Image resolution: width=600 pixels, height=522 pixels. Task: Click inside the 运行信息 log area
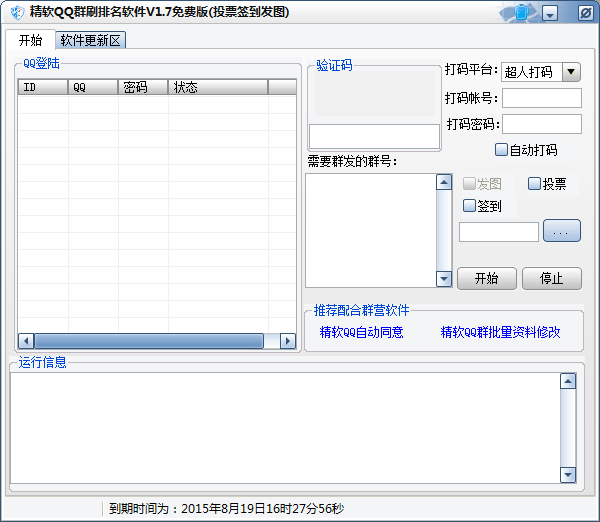point(285,428)
